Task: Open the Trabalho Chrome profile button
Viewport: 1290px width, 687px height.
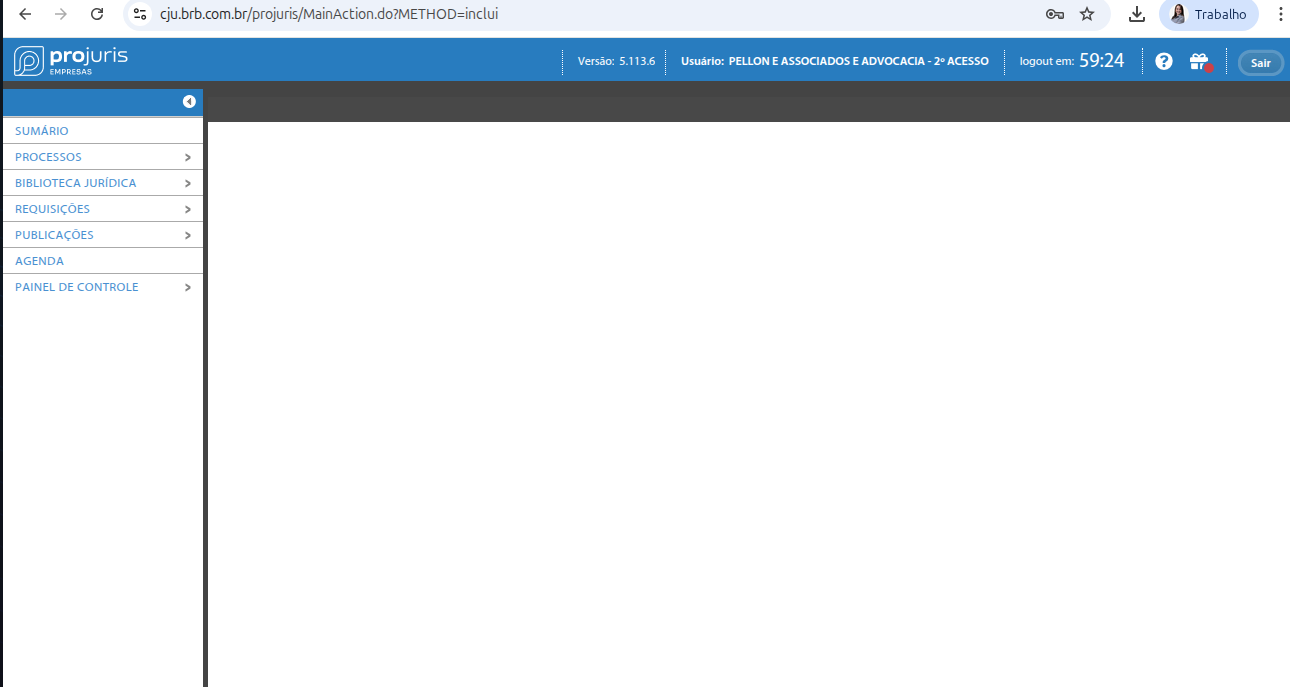Action: (x=1208, y=14)
